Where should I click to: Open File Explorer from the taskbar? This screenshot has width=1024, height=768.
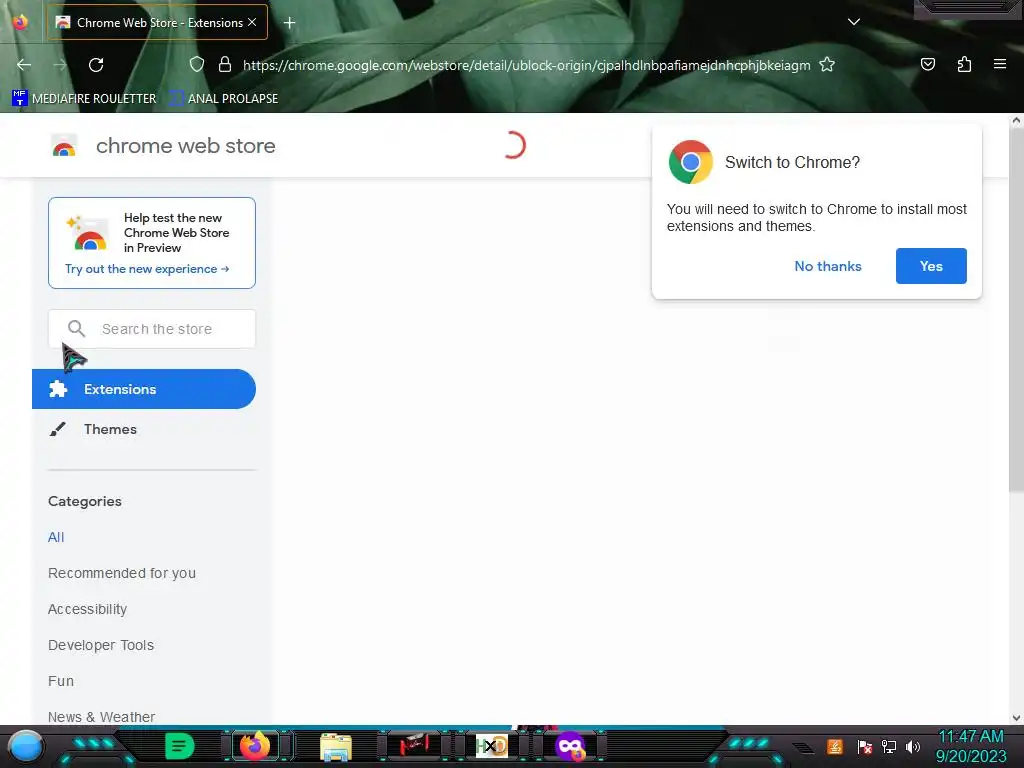pyautogui.click(x=336, y=746)
